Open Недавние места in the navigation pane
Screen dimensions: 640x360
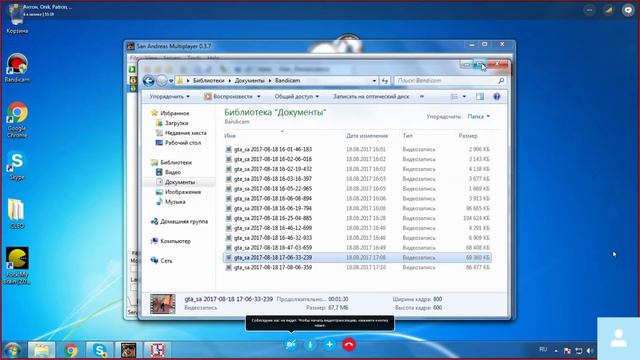[181, 133]
